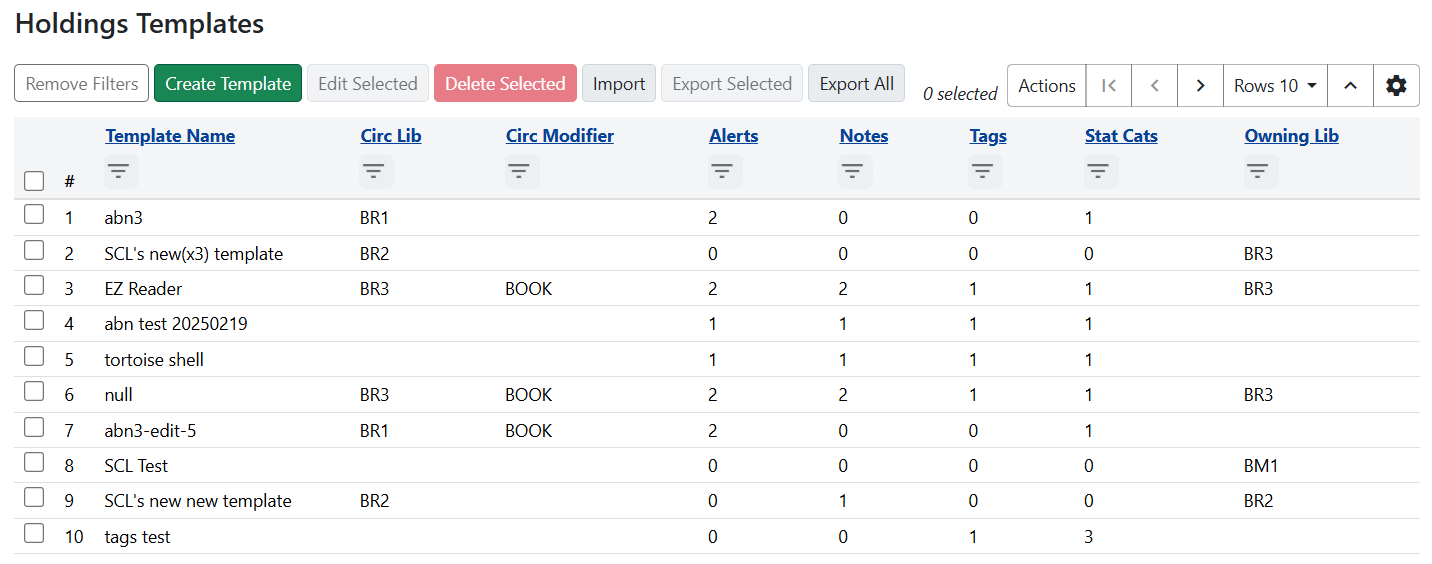Sort by the Circ Lib column header
The image size is (1432, 564).
tap(390, 136)
